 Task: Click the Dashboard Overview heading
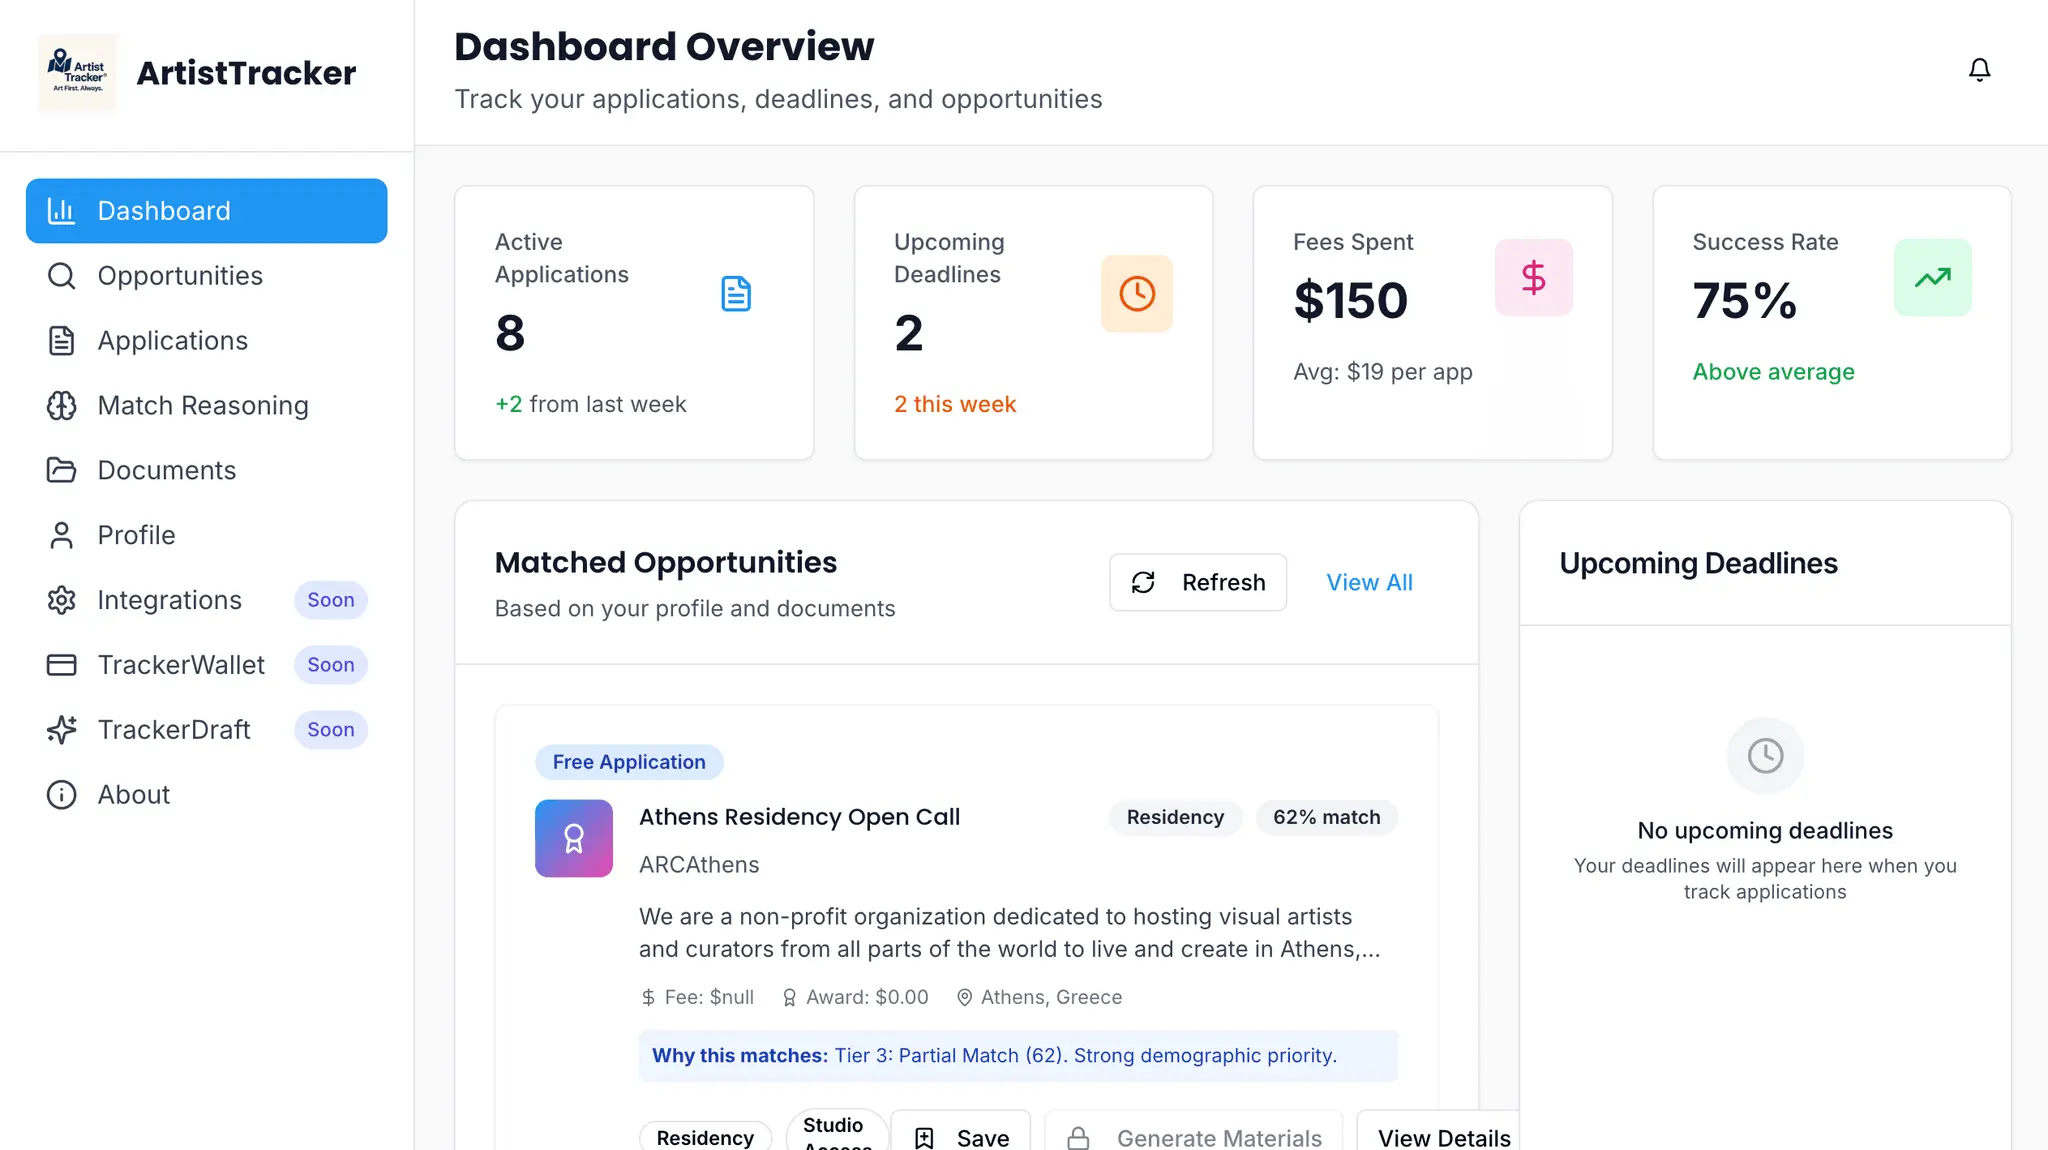[664, 47]
